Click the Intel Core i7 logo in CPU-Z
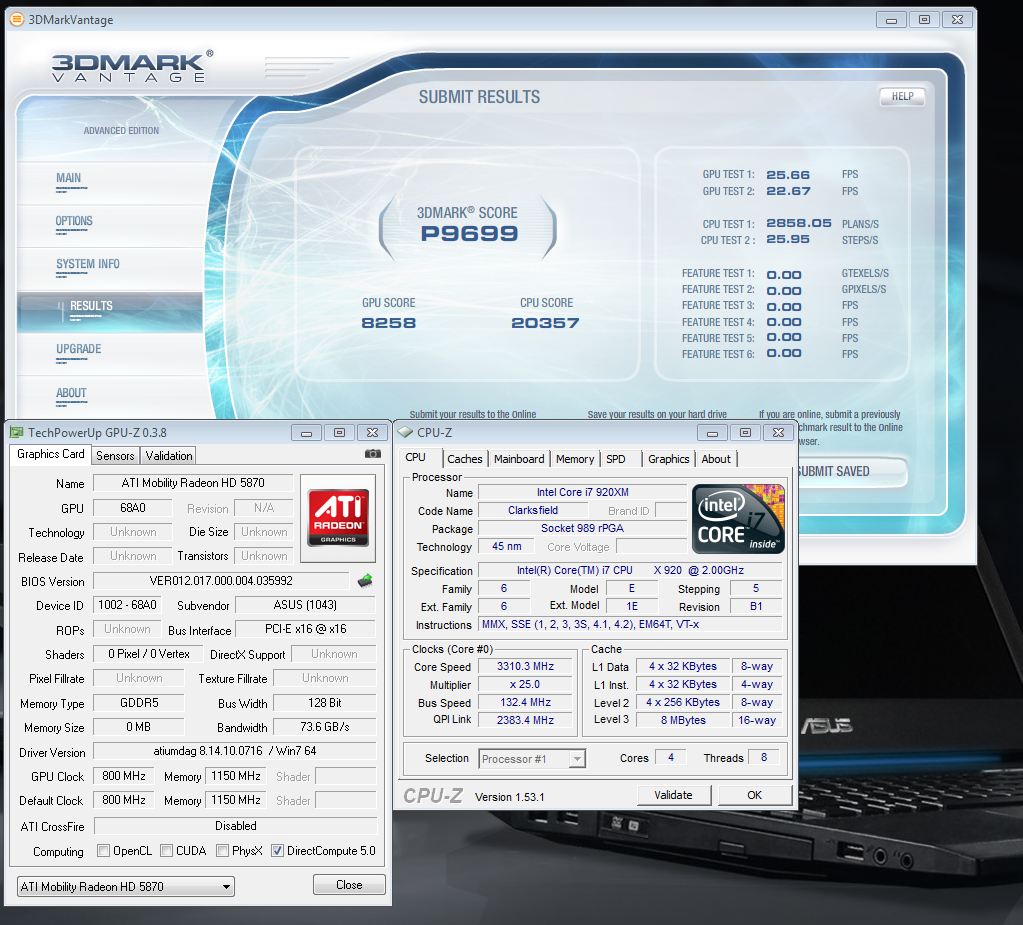The height and width of the screenshot is (925, 1023). (x=738, y=519)
